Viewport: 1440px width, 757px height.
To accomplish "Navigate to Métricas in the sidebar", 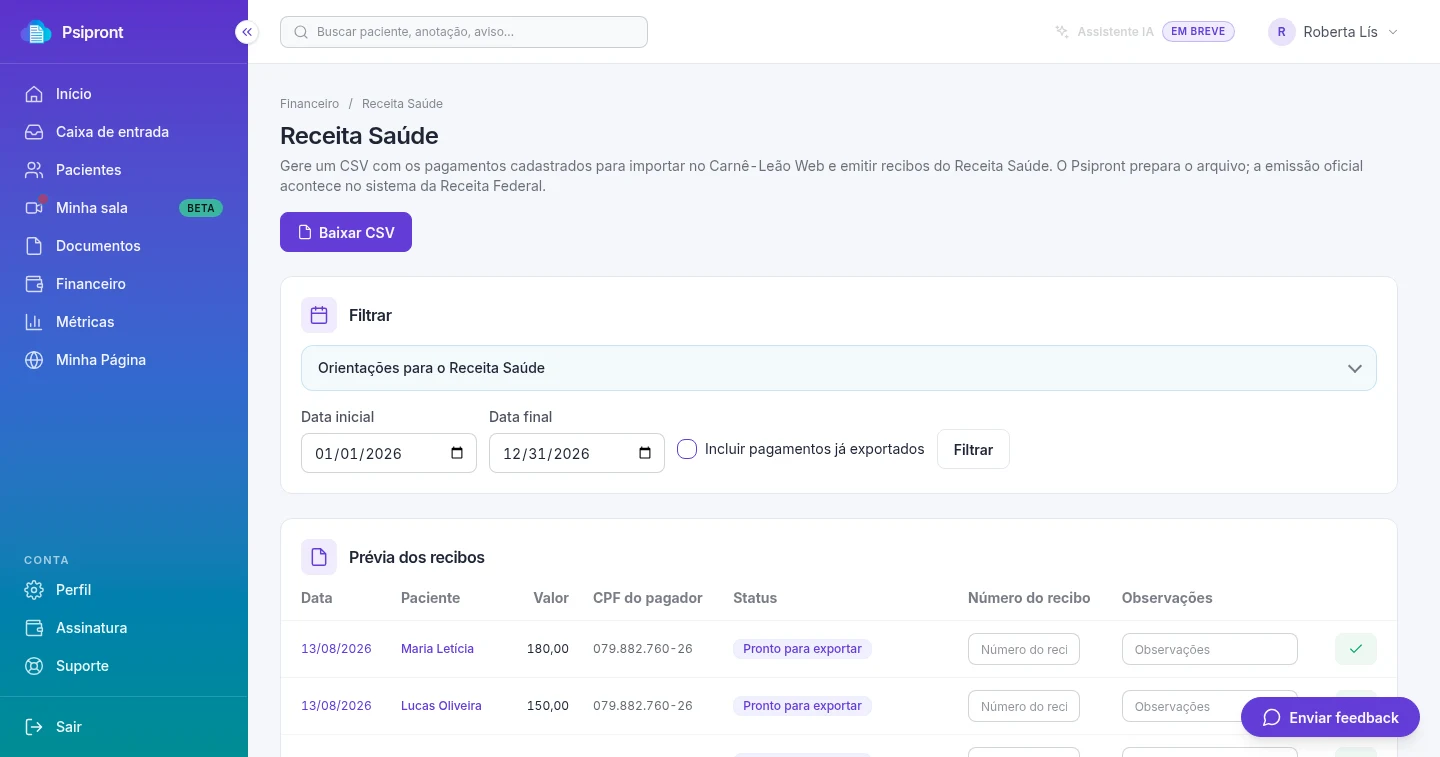I will [124, 322].
